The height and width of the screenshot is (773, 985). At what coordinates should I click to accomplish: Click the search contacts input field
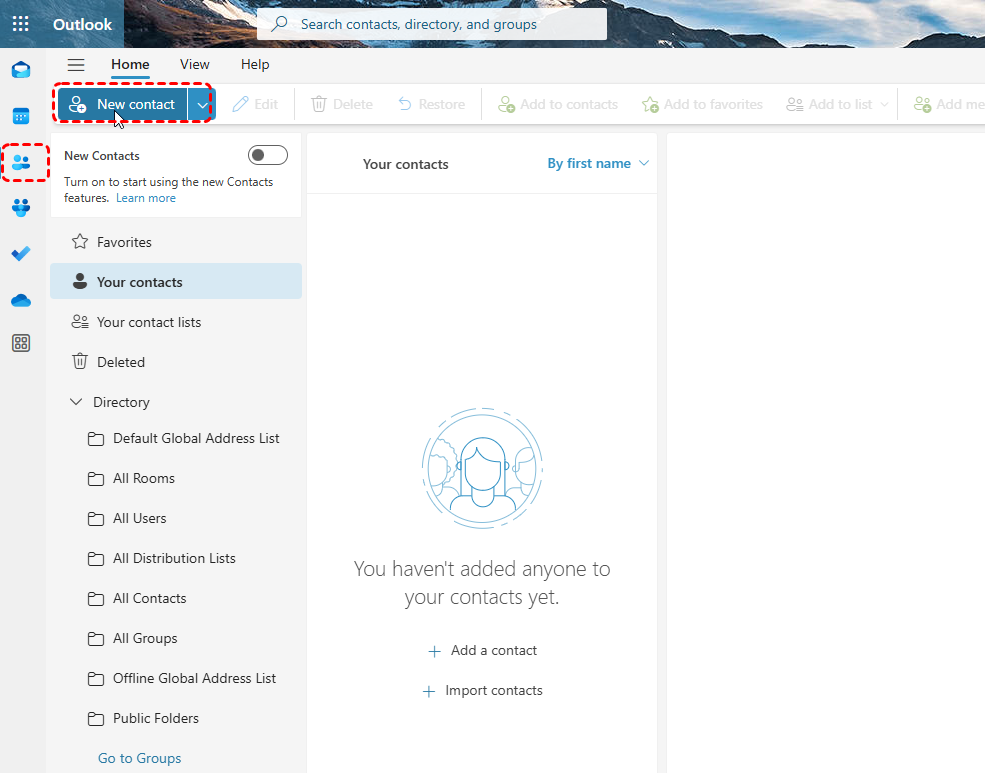tap(432, 24)
